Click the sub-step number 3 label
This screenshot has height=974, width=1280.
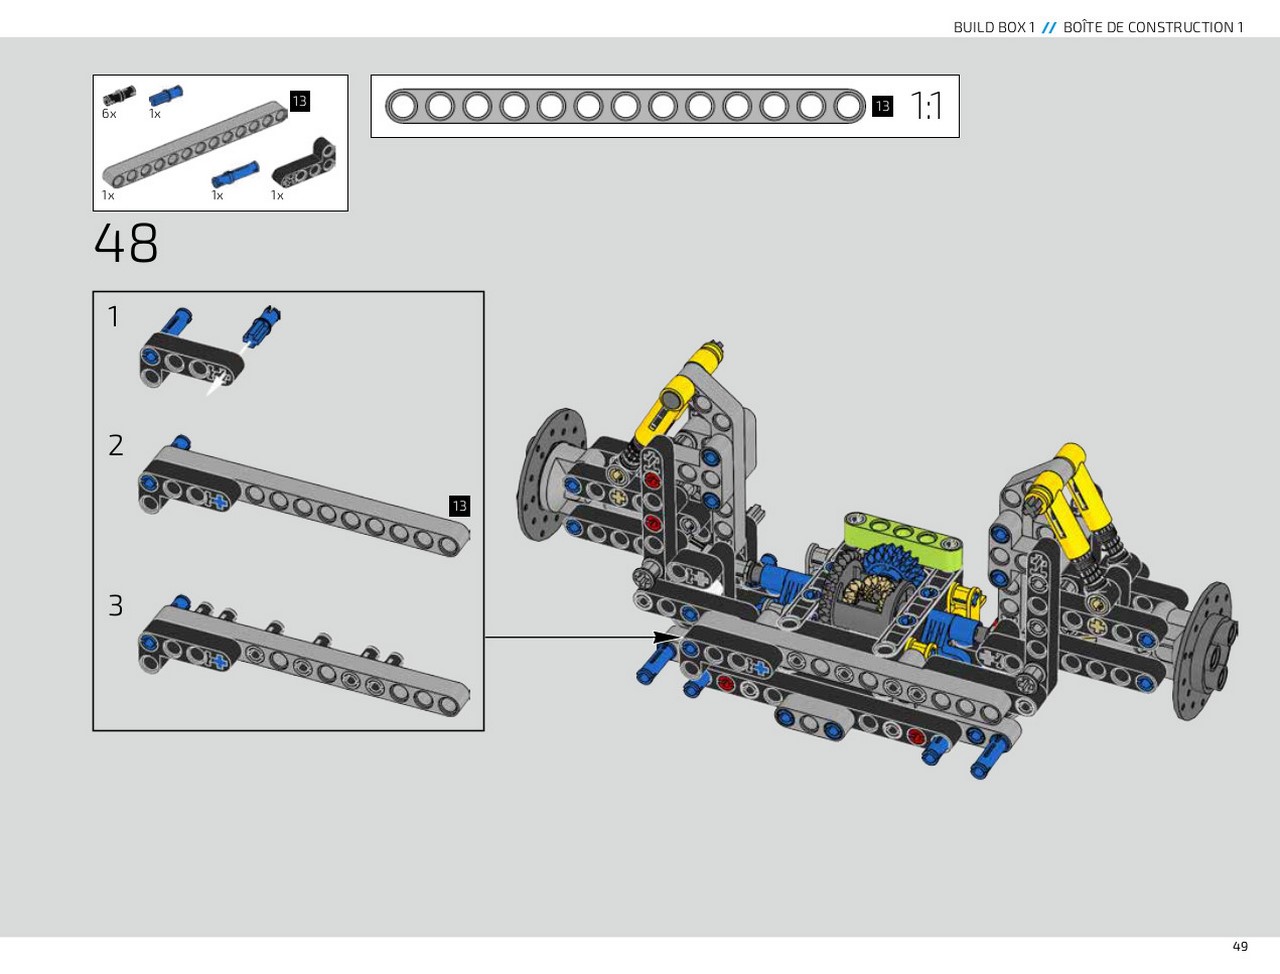point(116,605)
